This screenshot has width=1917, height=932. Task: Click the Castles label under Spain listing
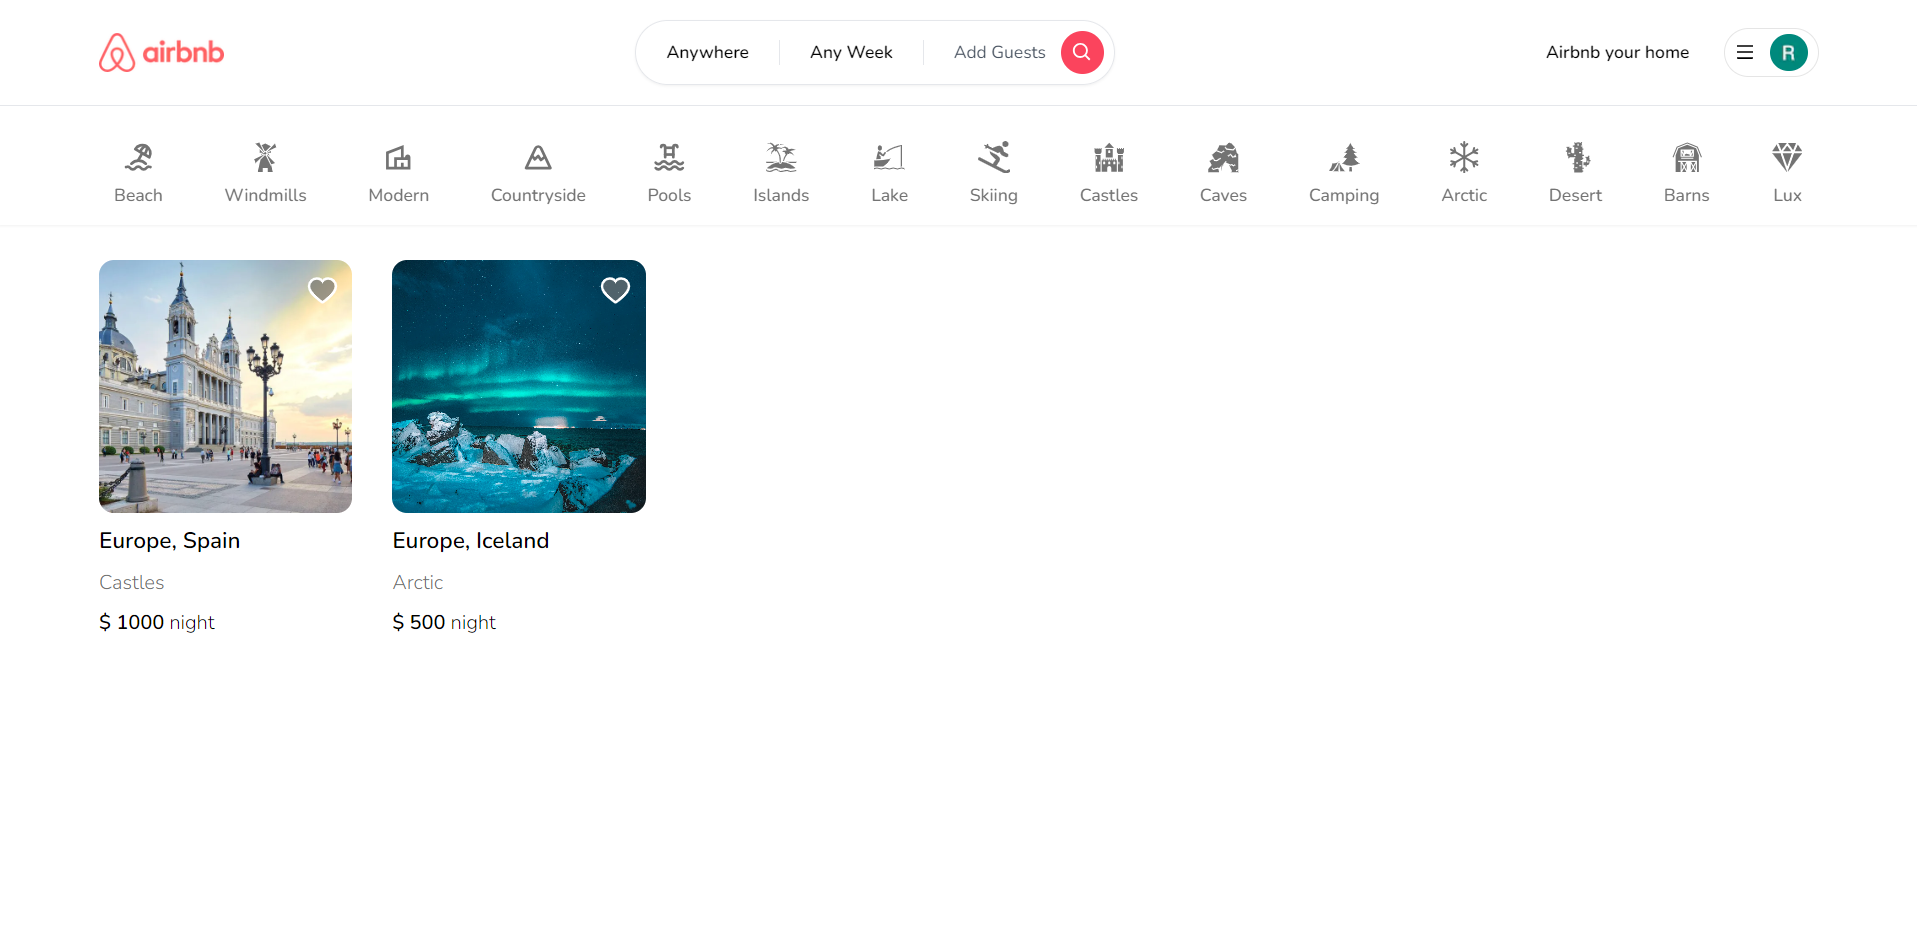point(132,582)
